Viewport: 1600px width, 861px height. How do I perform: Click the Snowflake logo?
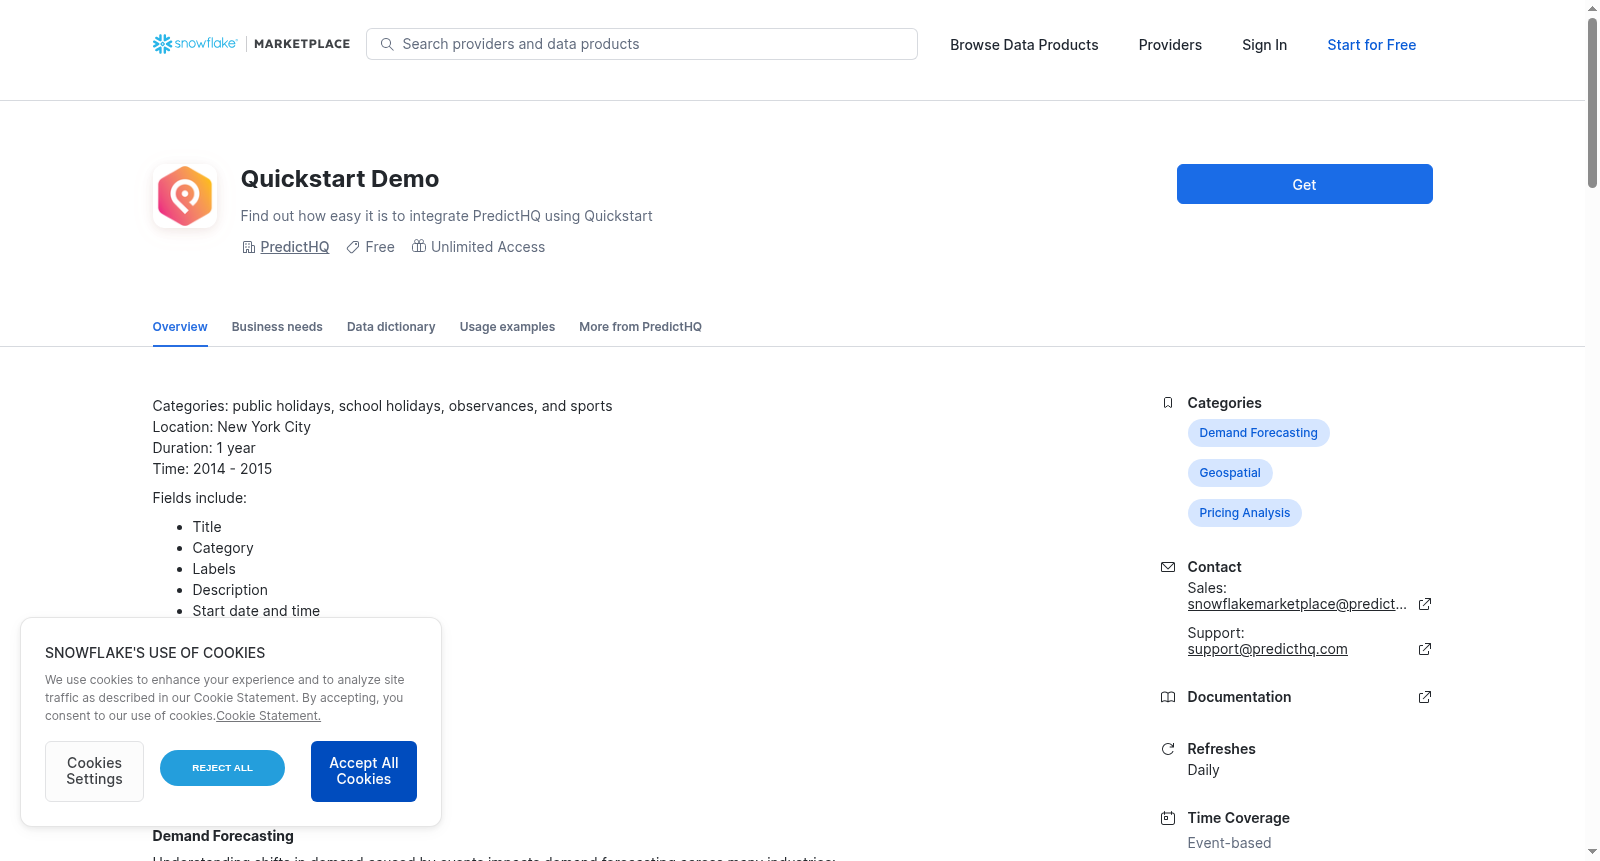pyautogui.click(x=195, y=44)
